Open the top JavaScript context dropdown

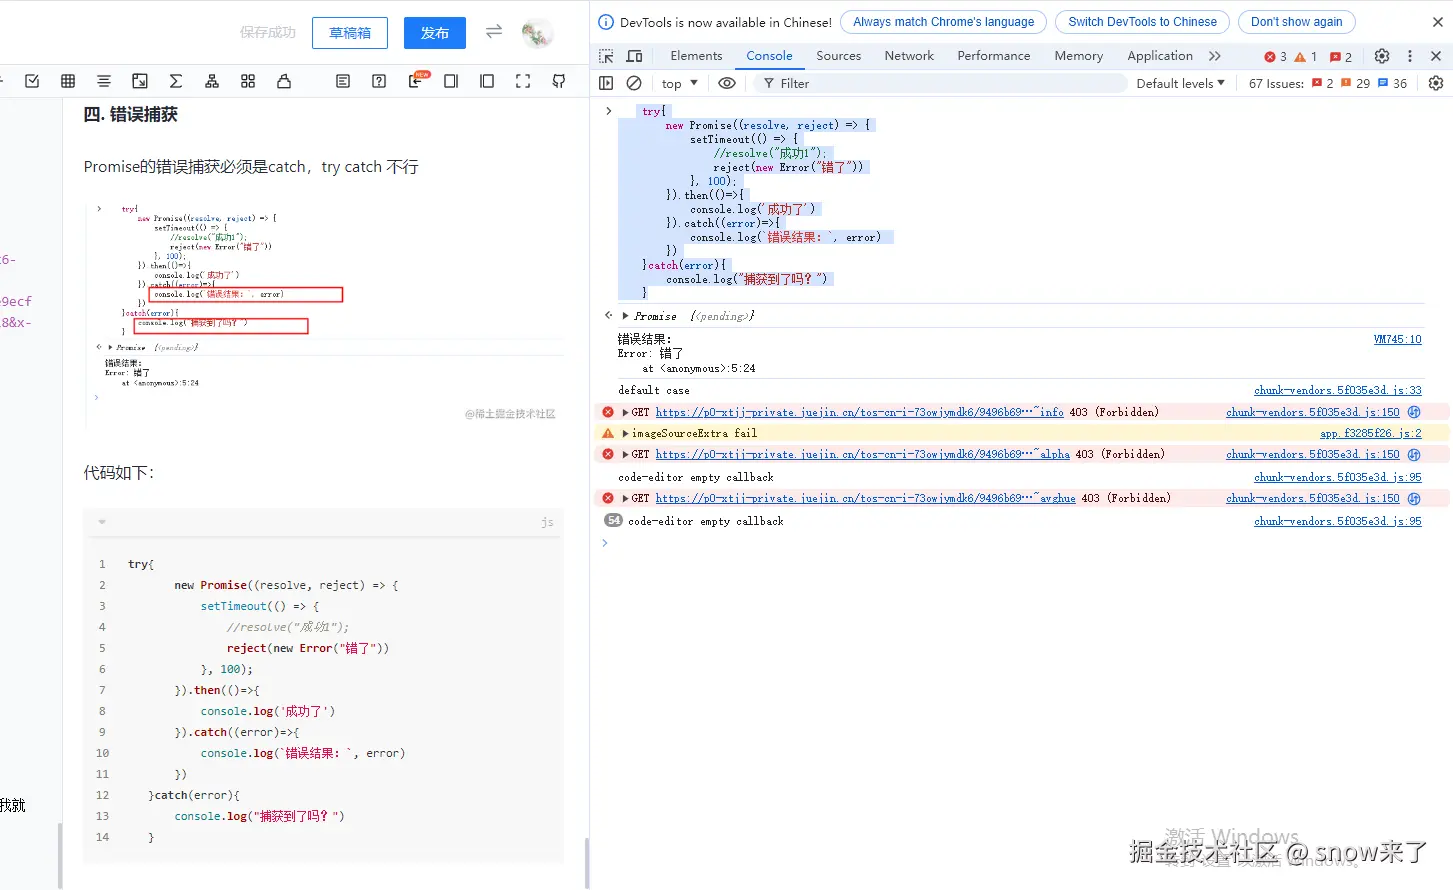[680, 83]
